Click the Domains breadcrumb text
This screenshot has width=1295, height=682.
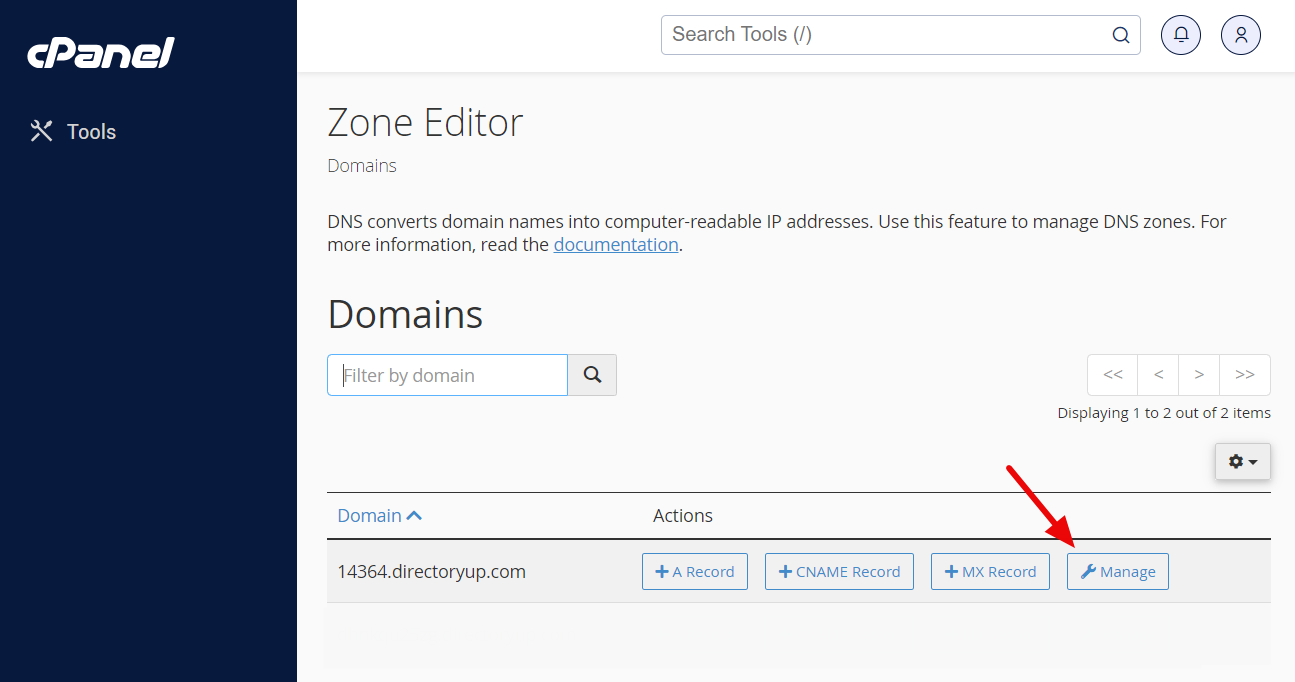point(362,166)
